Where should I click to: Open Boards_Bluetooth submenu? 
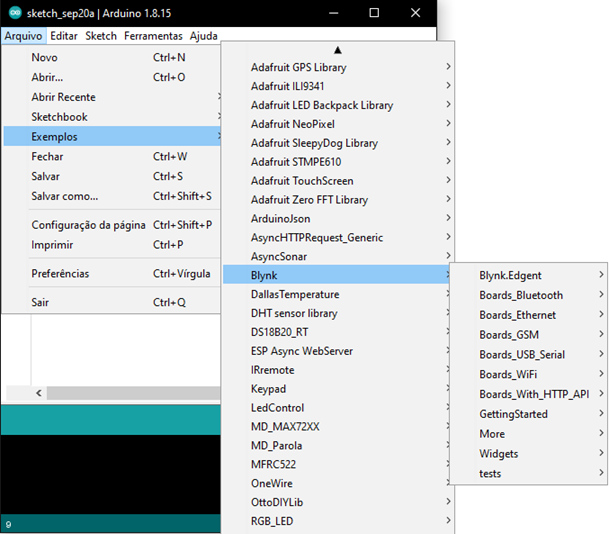[529, 295]
